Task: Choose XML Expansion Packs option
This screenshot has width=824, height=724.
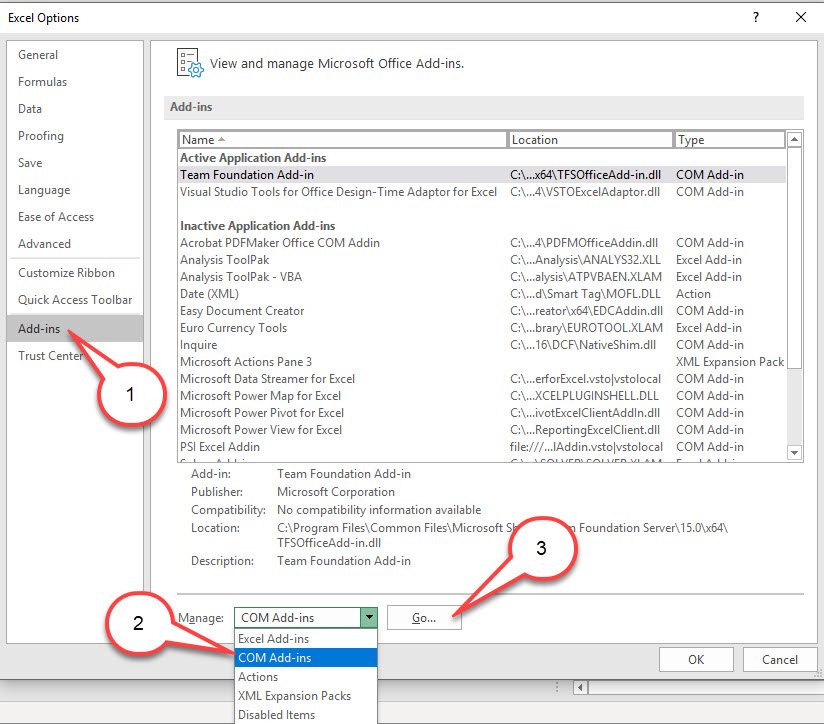Action: tap(306, 696)
